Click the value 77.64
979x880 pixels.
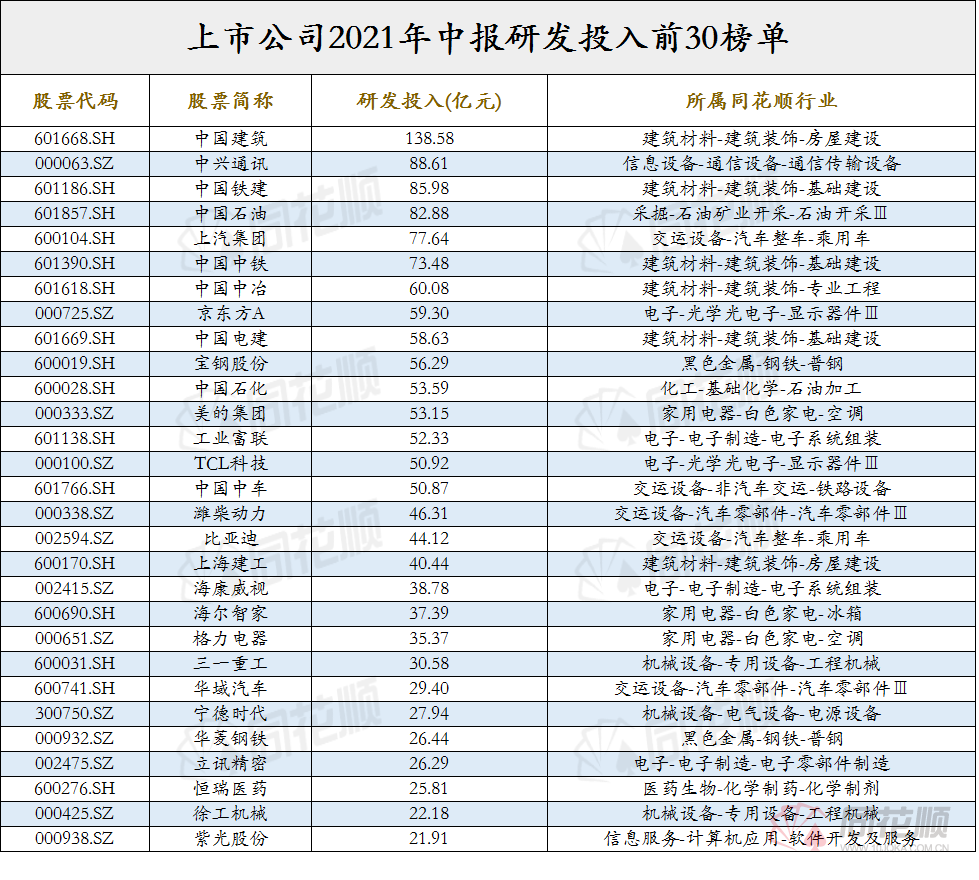[429, 239]
